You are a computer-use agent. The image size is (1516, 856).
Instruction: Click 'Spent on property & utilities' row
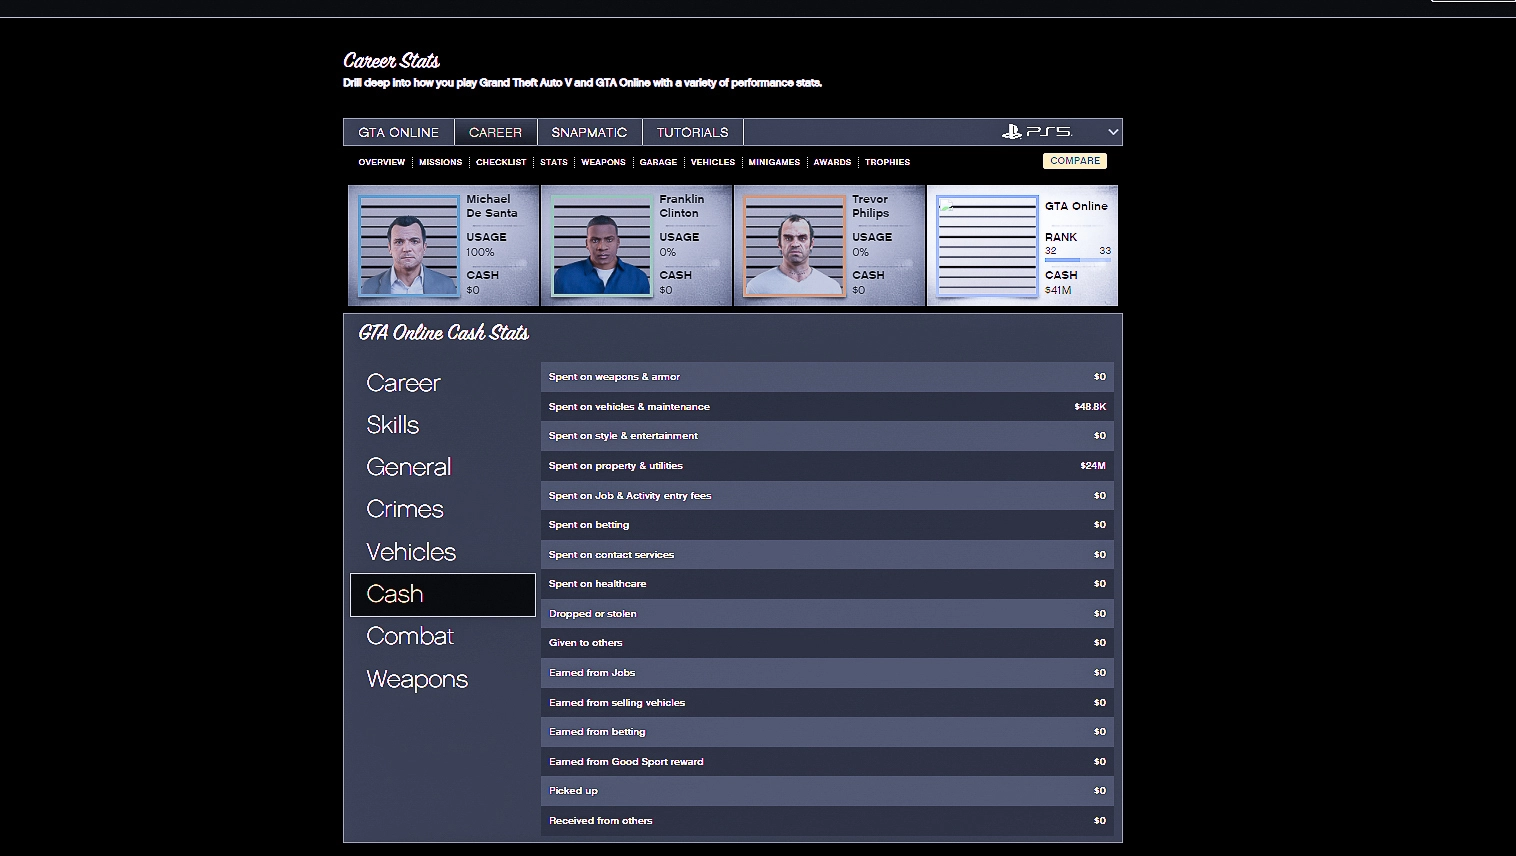click(827, 466)
